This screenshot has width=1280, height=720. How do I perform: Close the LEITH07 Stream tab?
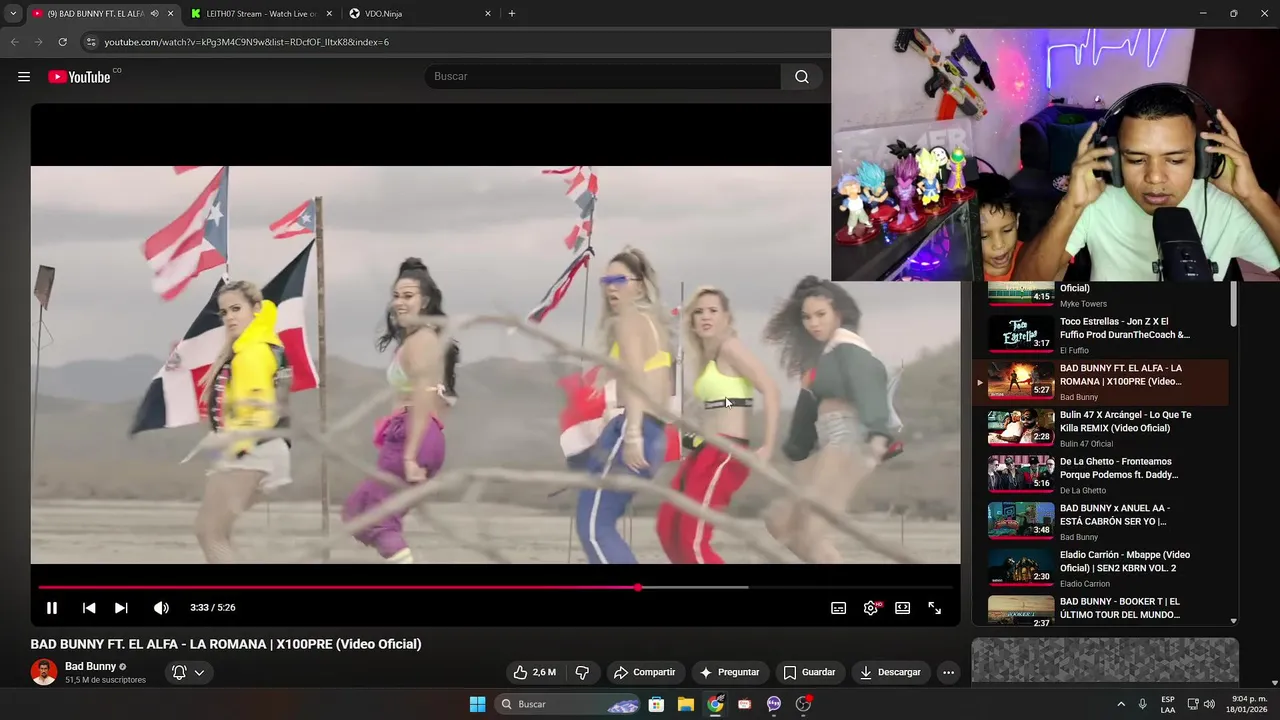click(329, 14)
